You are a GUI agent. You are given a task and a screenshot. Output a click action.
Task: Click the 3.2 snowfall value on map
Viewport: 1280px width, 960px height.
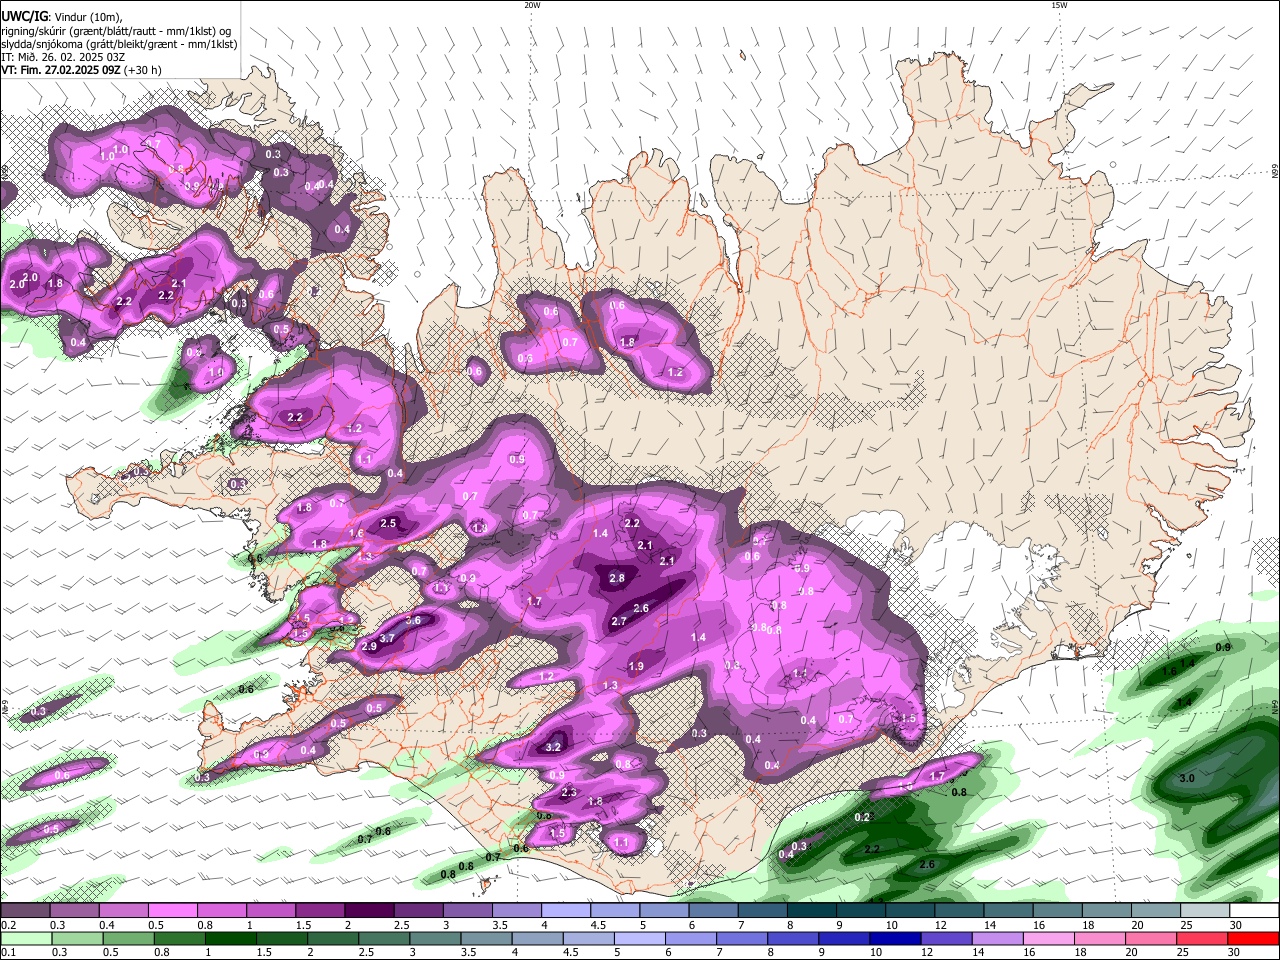click(554, 747)
